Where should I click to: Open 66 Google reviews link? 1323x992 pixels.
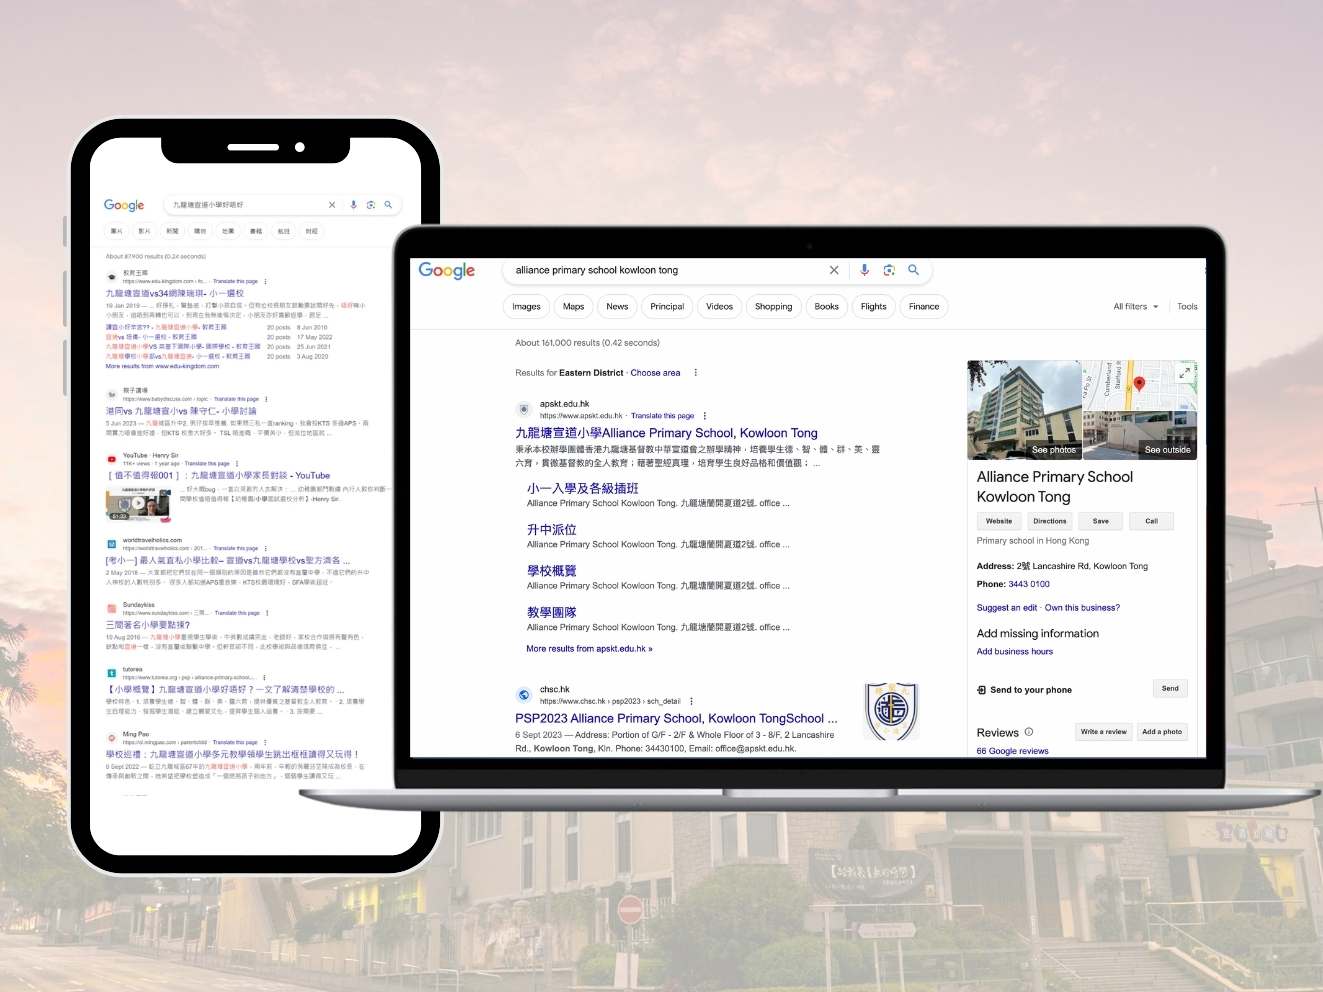pos(1012,751)
